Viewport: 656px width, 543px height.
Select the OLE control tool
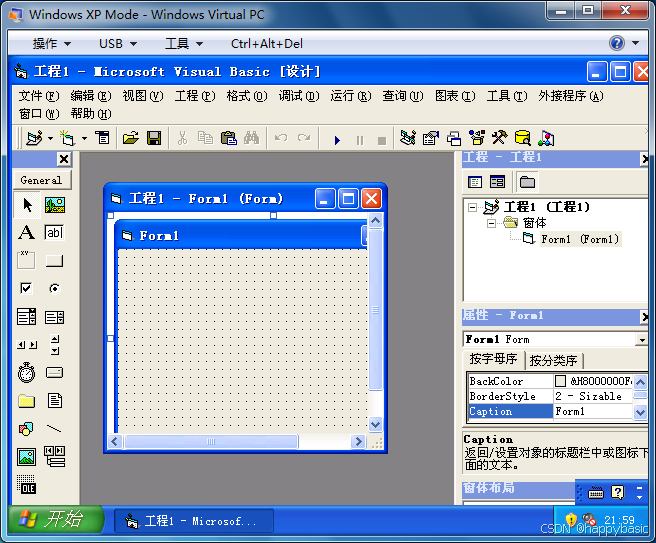click(x=26, y=484)
